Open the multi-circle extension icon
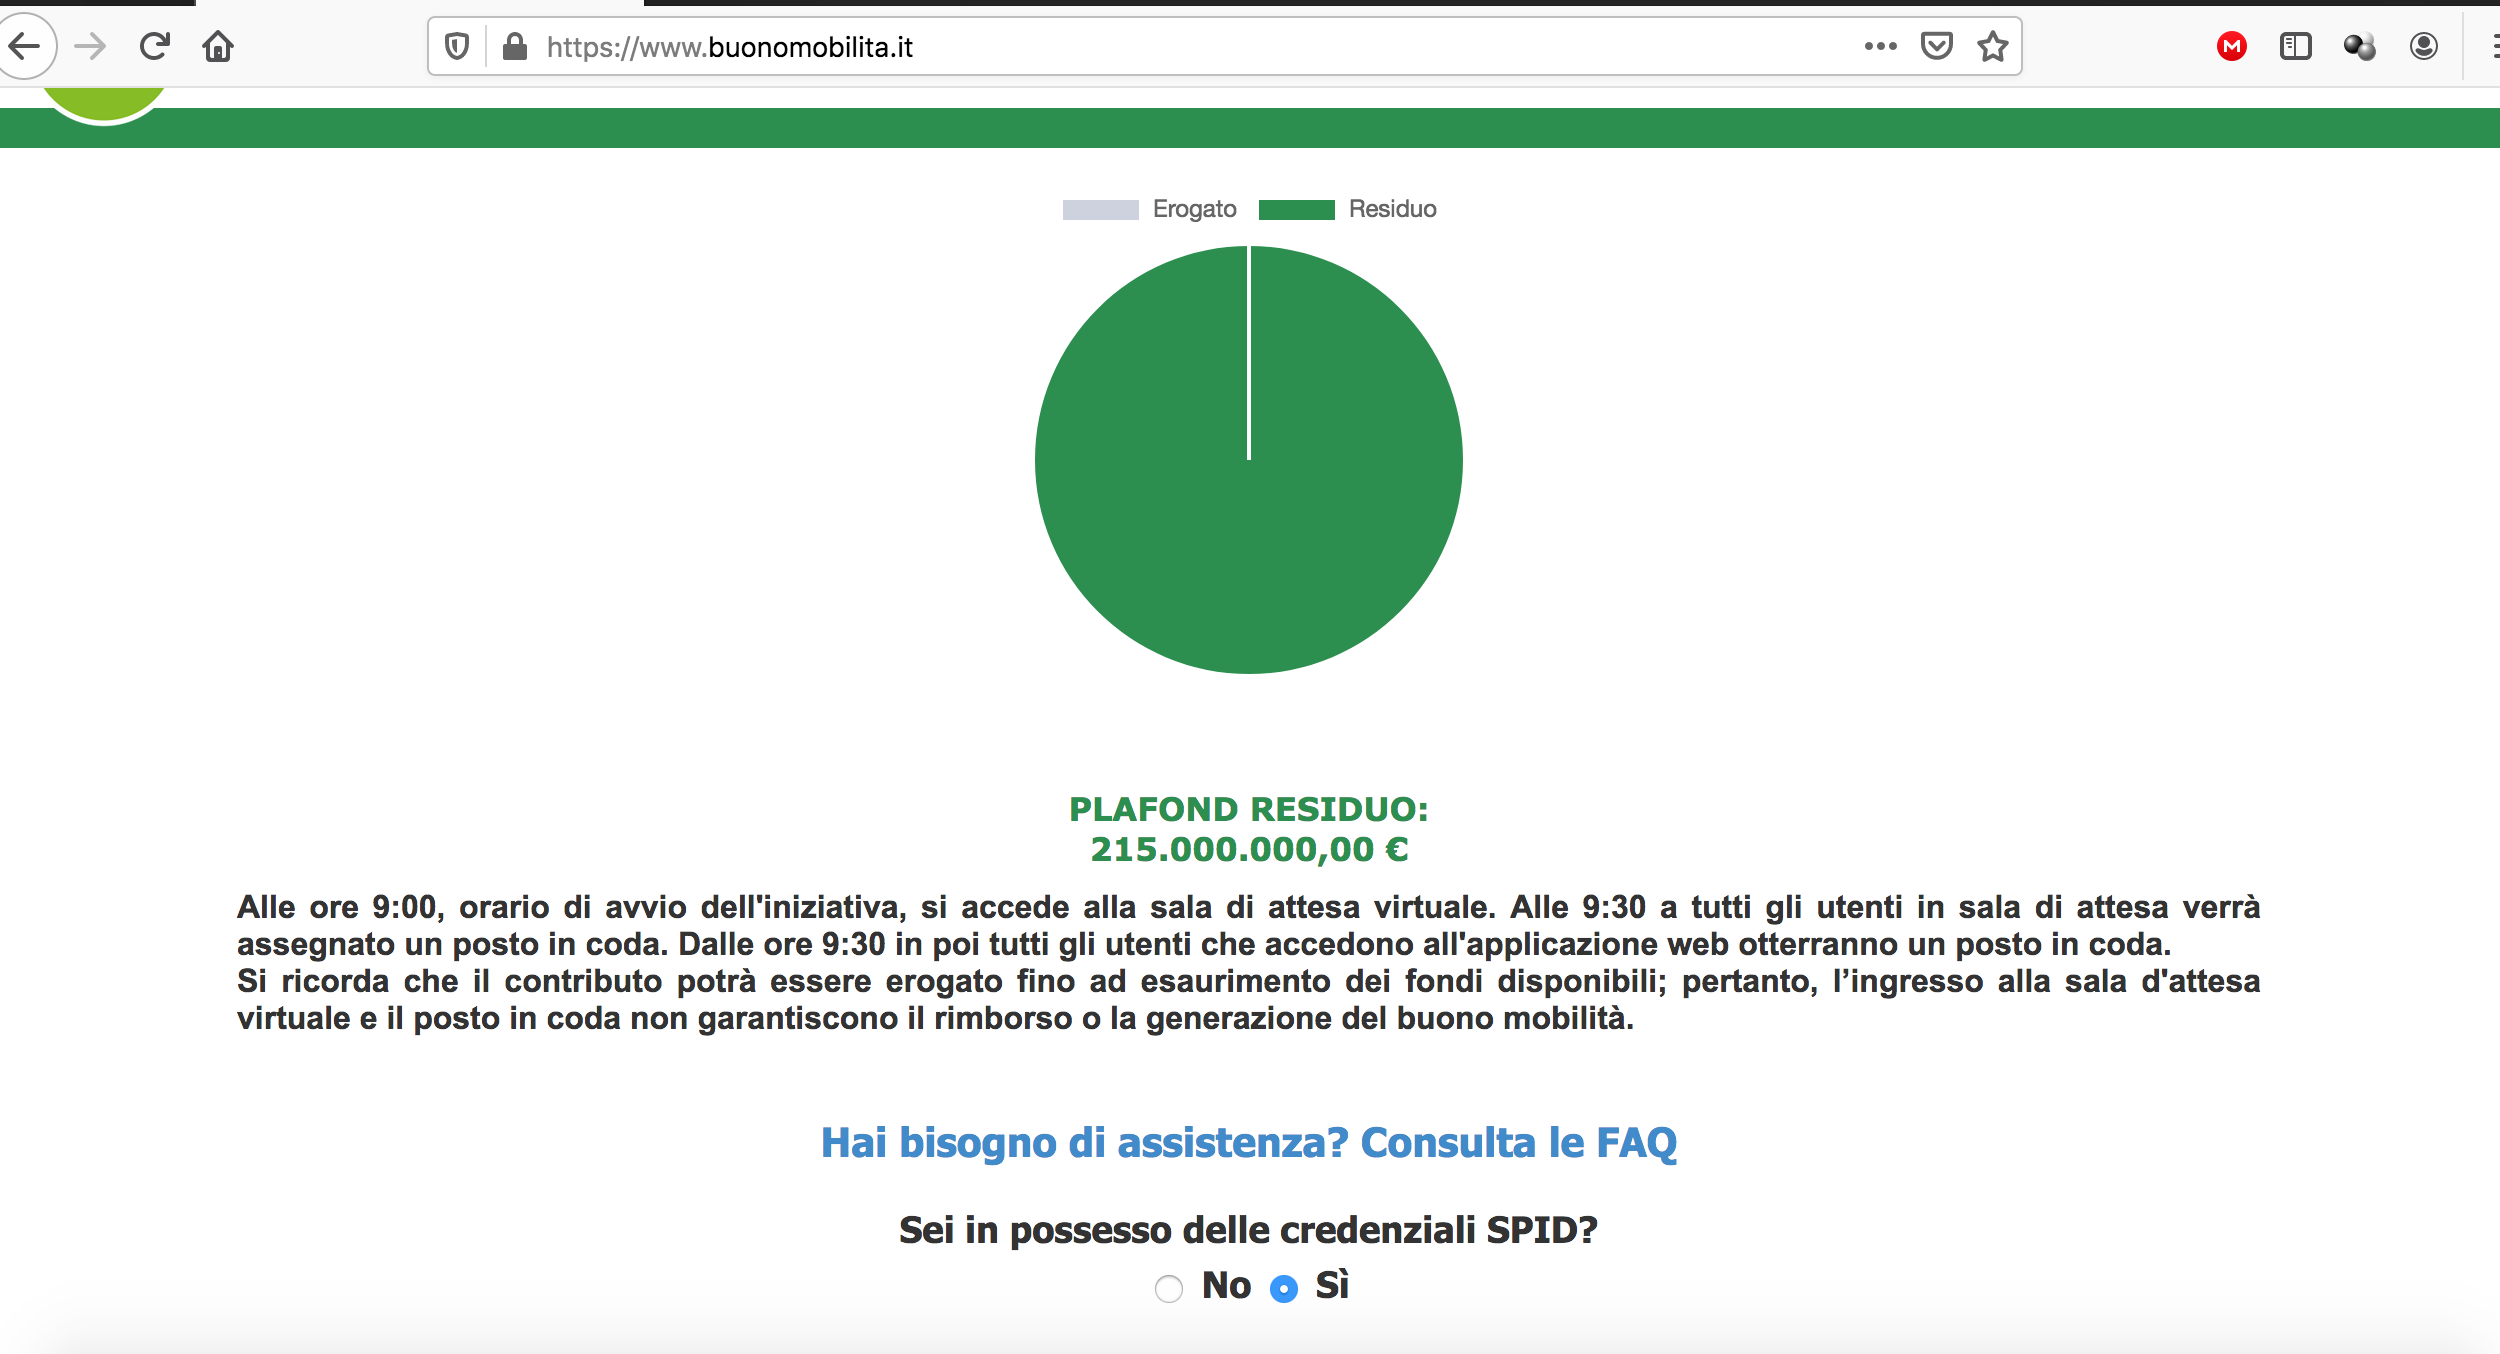The height and width of the screenshot is (1354, 2500). 2360,46
